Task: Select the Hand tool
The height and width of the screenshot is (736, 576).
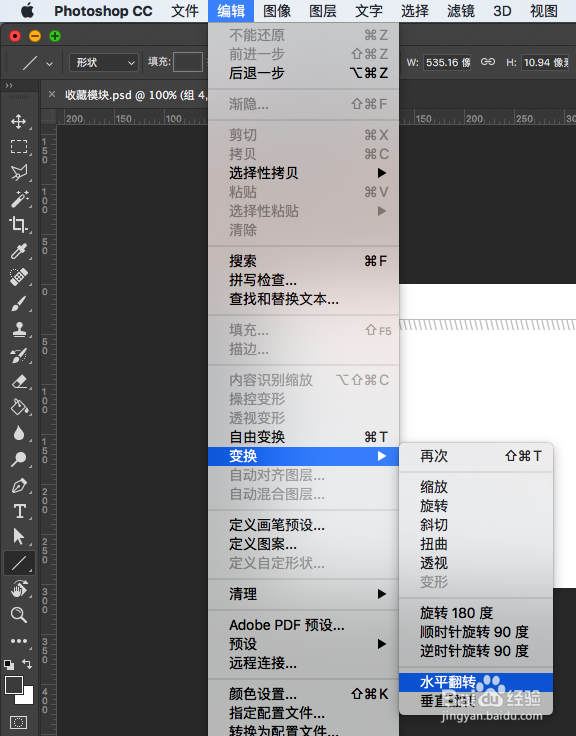Action: point(19,589)
